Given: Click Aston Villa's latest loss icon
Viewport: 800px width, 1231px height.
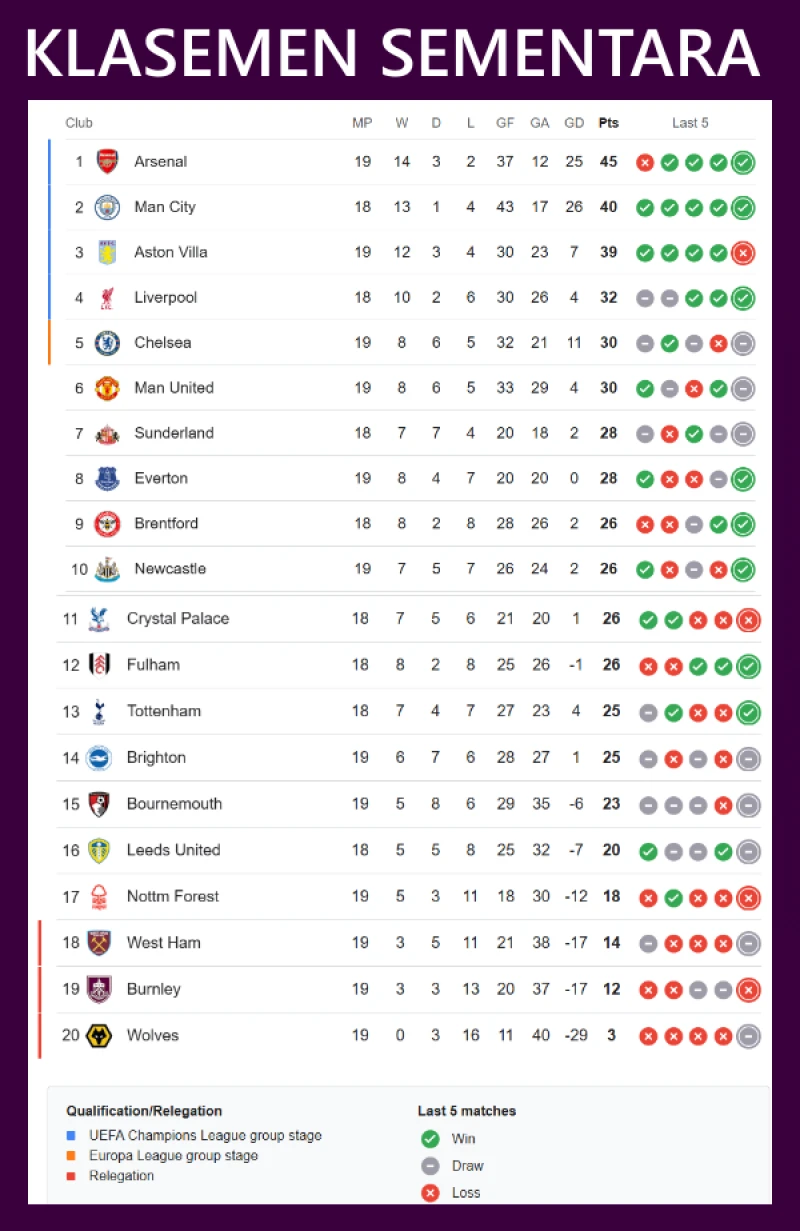Looking at the screenshot, I should tap(742, 253).
